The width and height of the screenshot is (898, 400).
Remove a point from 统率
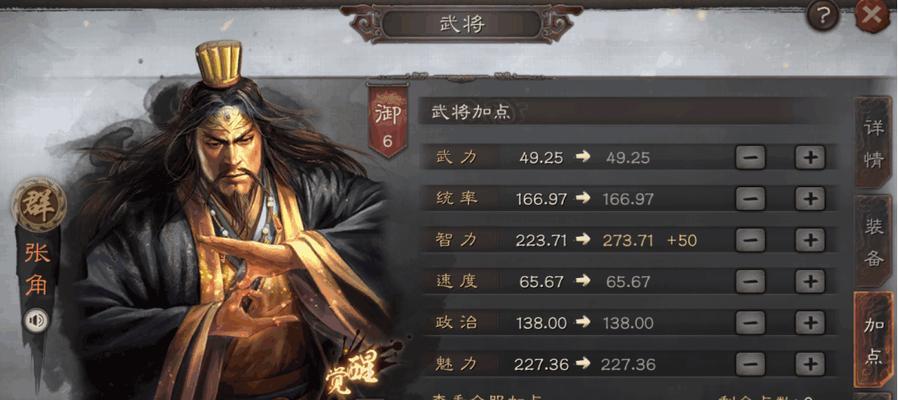(750, 198)
